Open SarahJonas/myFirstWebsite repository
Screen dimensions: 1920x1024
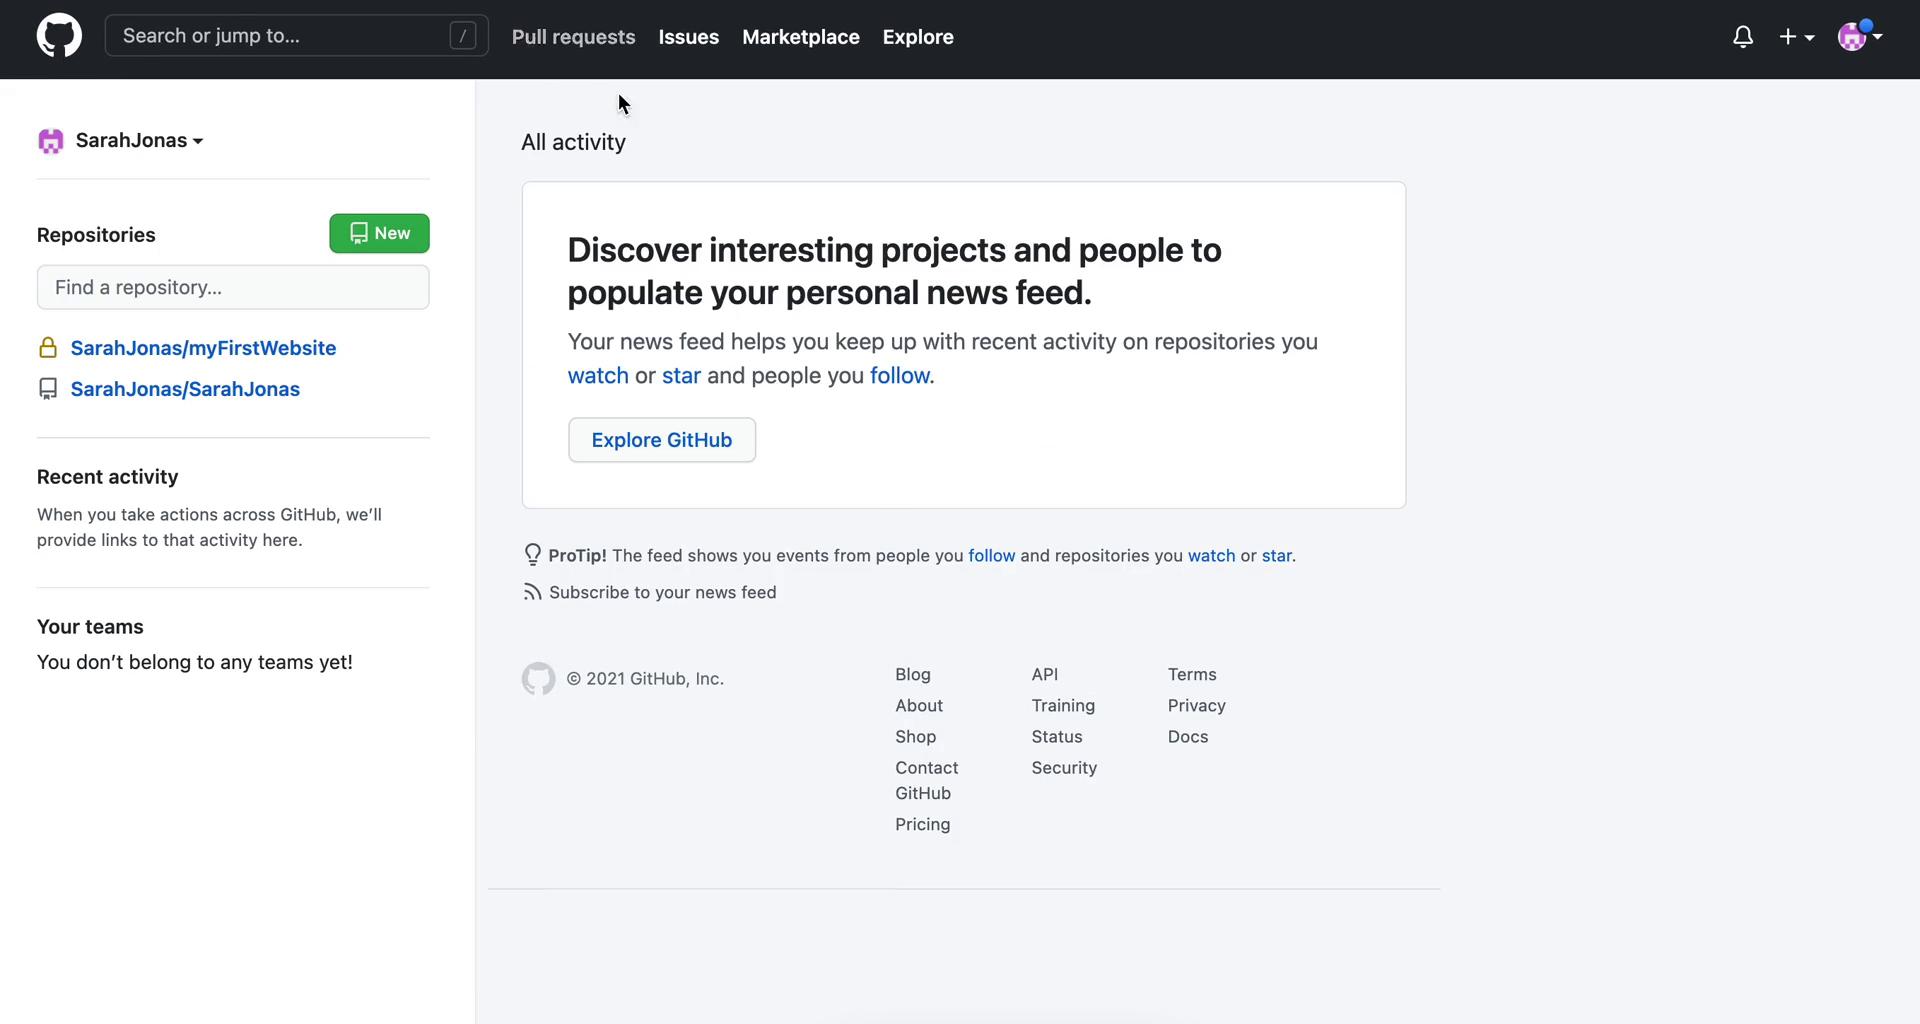[x=203, y=348]
